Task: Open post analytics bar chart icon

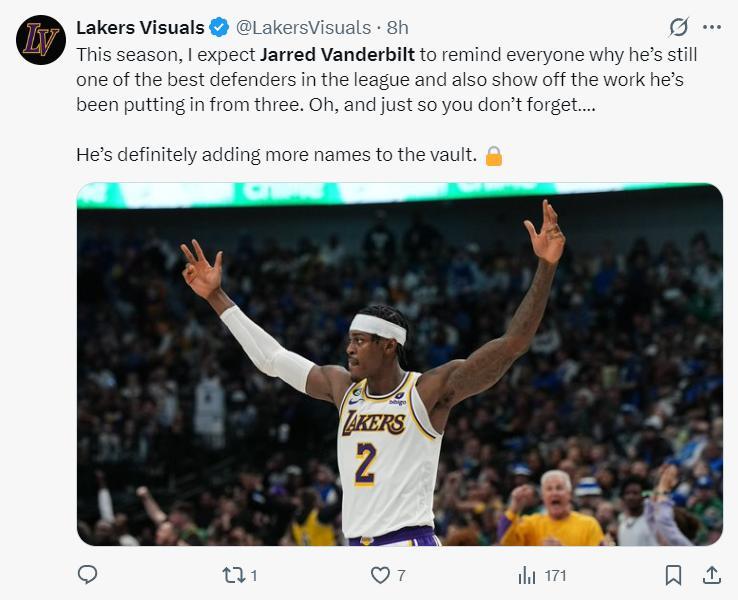Action: point(526,575)
